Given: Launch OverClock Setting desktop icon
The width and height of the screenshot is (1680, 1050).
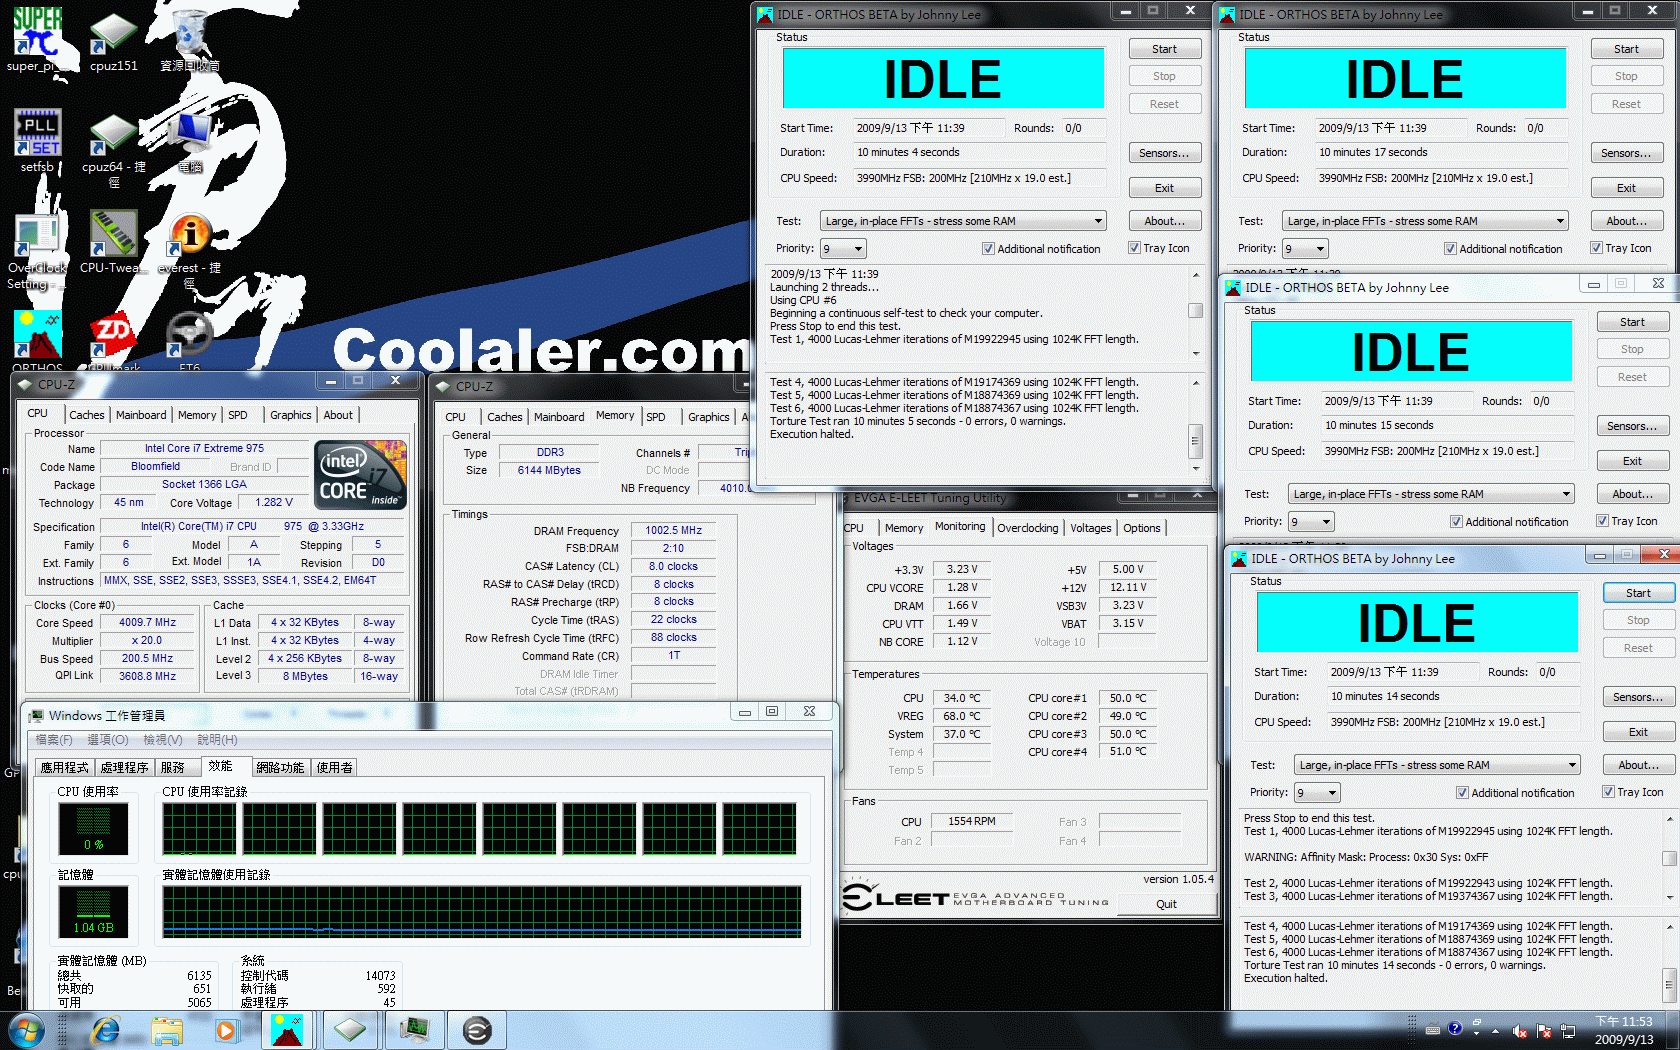Looking at the screenshot, I should 37,250.
